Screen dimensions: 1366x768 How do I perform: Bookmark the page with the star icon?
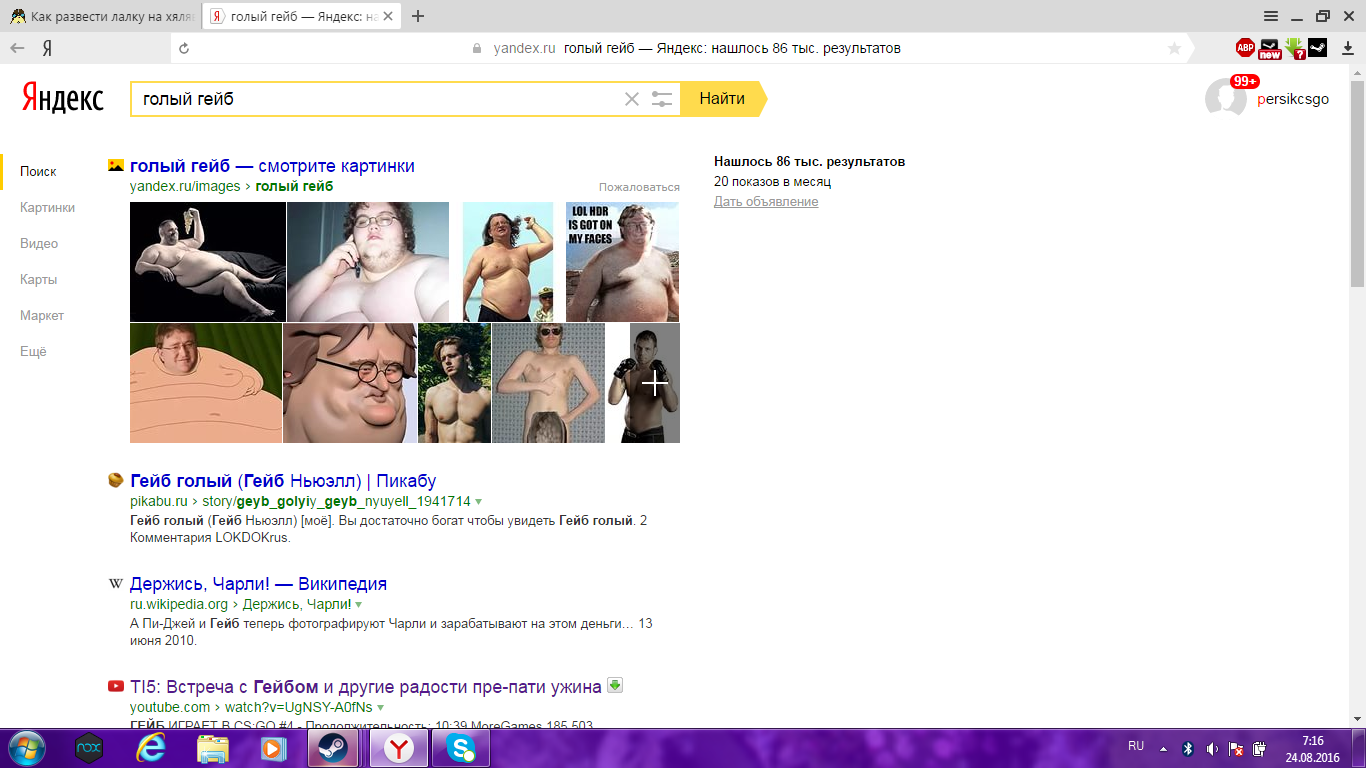[x=1175, y=48]
